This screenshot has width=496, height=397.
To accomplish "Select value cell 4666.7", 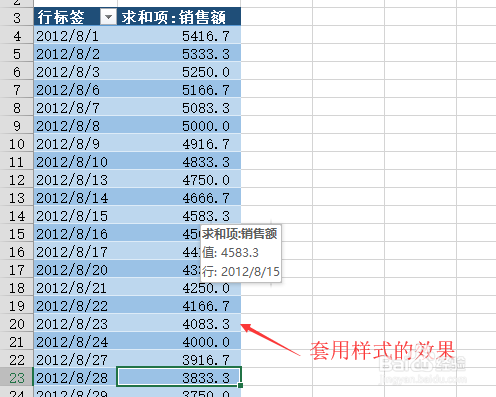I will click(179, 198).
